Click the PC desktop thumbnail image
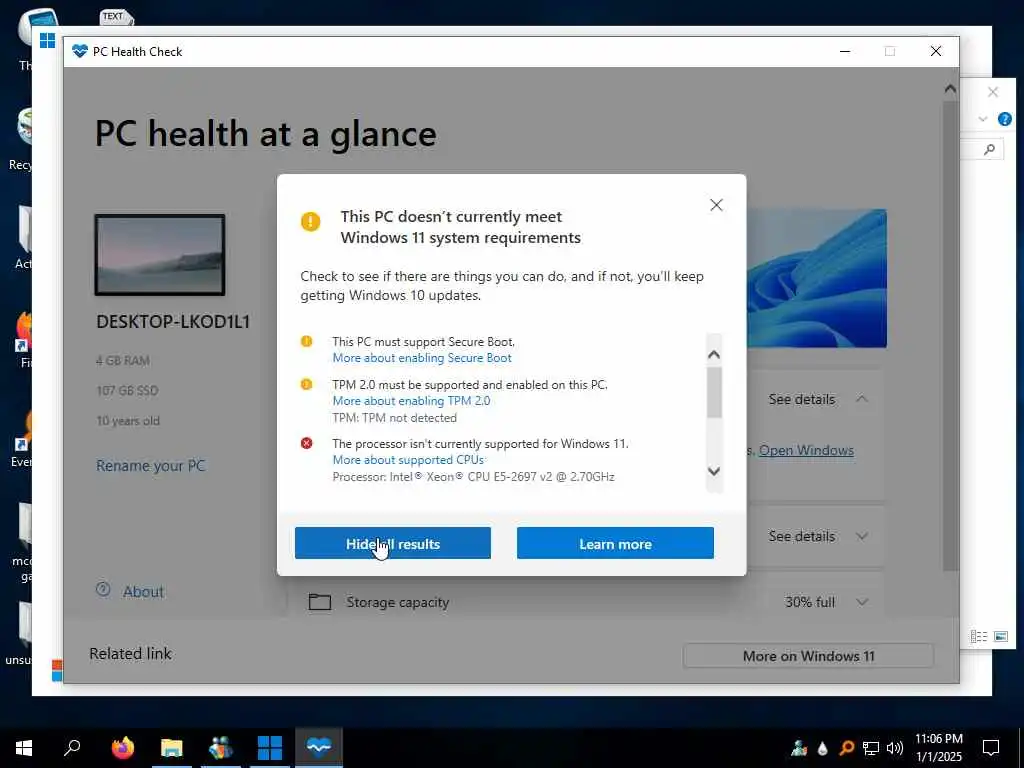 pos(160,255)
